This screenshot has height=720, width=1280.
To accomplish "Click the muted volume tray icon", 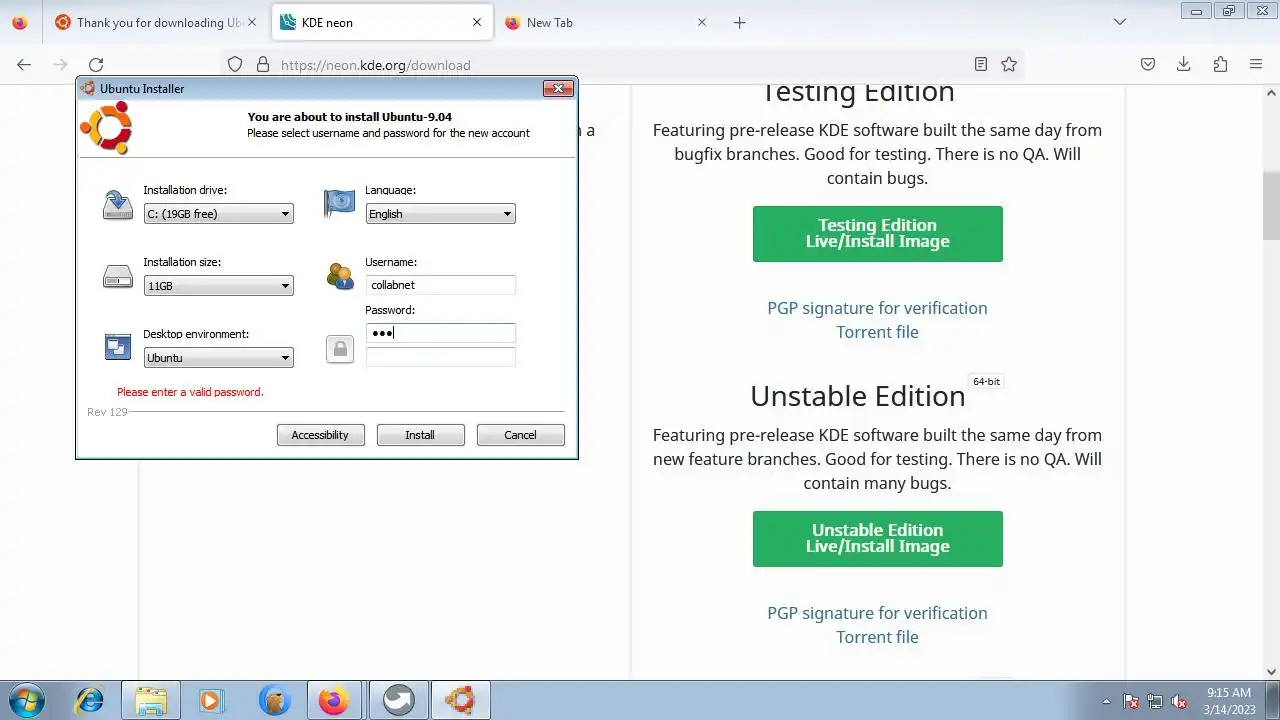I will pyautogui.click(x=1179, y=701).
